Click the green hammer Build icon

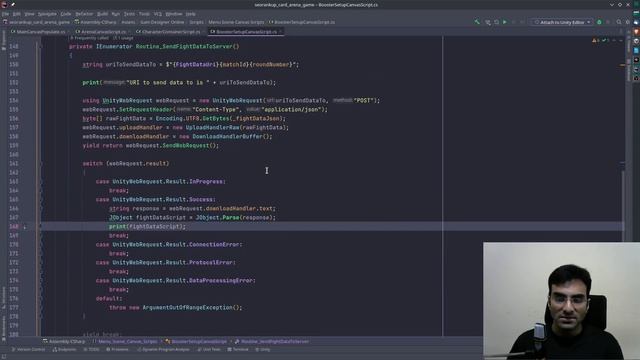pyautogui.click(x=477, y=22)
